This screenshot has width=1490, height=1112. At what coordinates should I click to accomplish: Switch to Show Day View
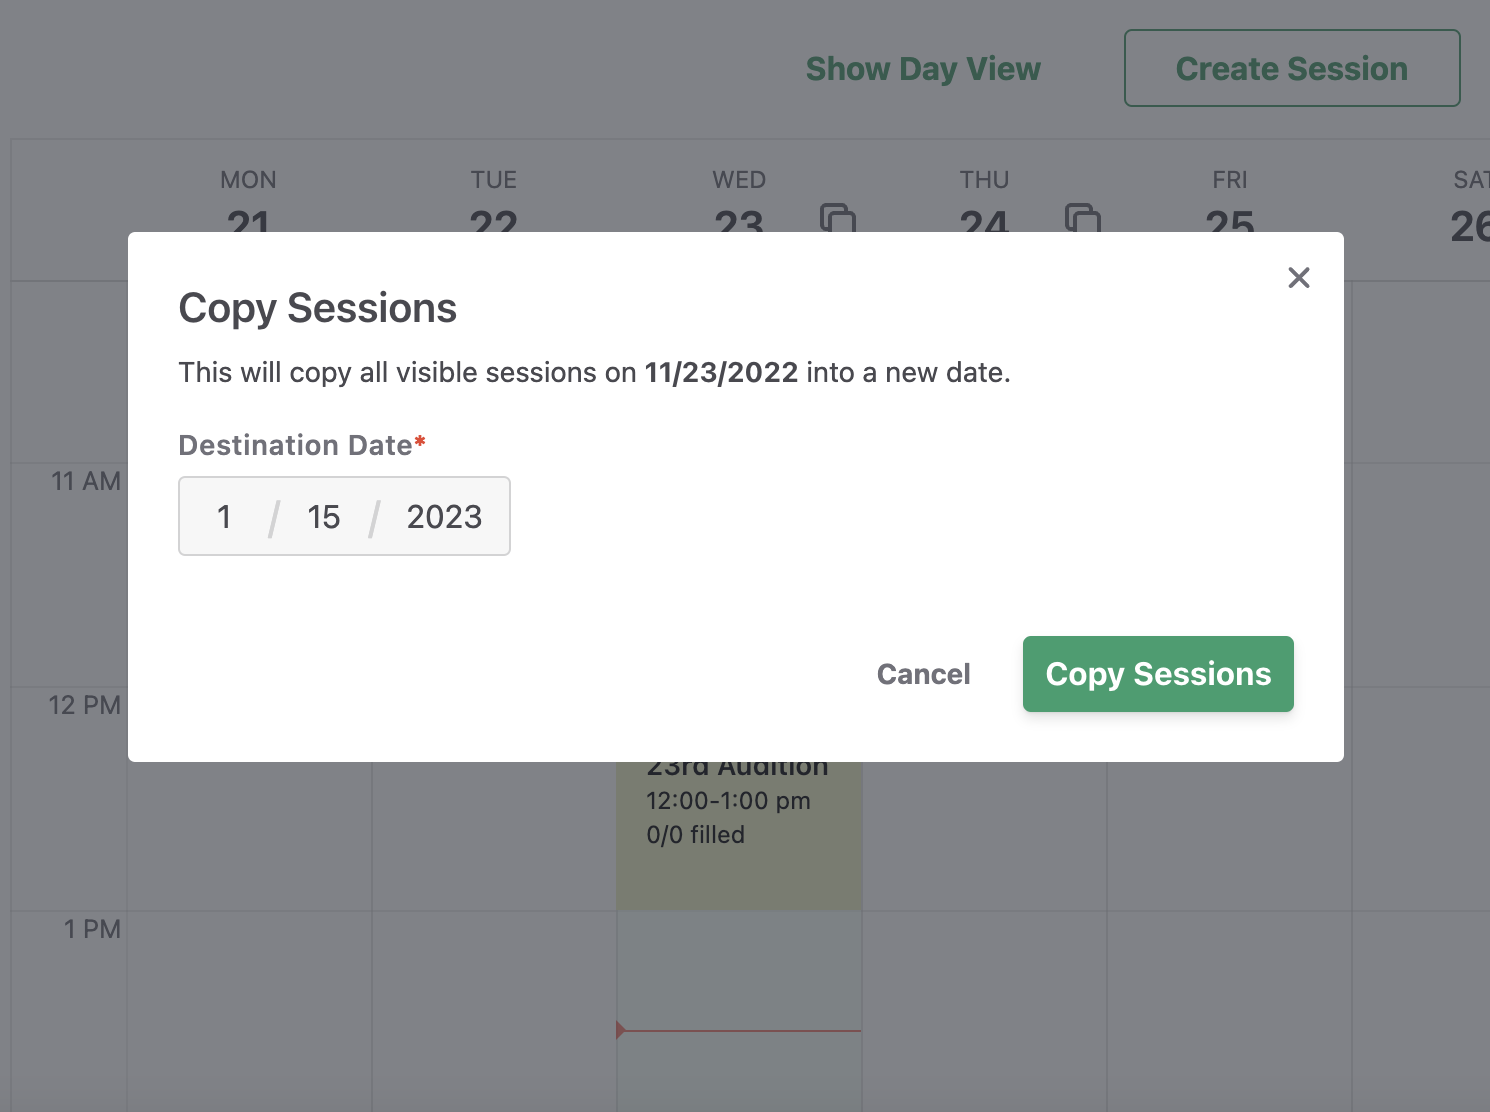(923, 69)
